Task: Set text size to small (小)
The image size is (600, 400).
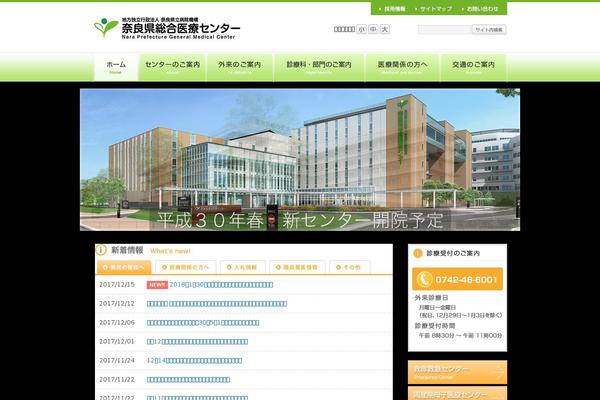Action: [x=361, y=29]
